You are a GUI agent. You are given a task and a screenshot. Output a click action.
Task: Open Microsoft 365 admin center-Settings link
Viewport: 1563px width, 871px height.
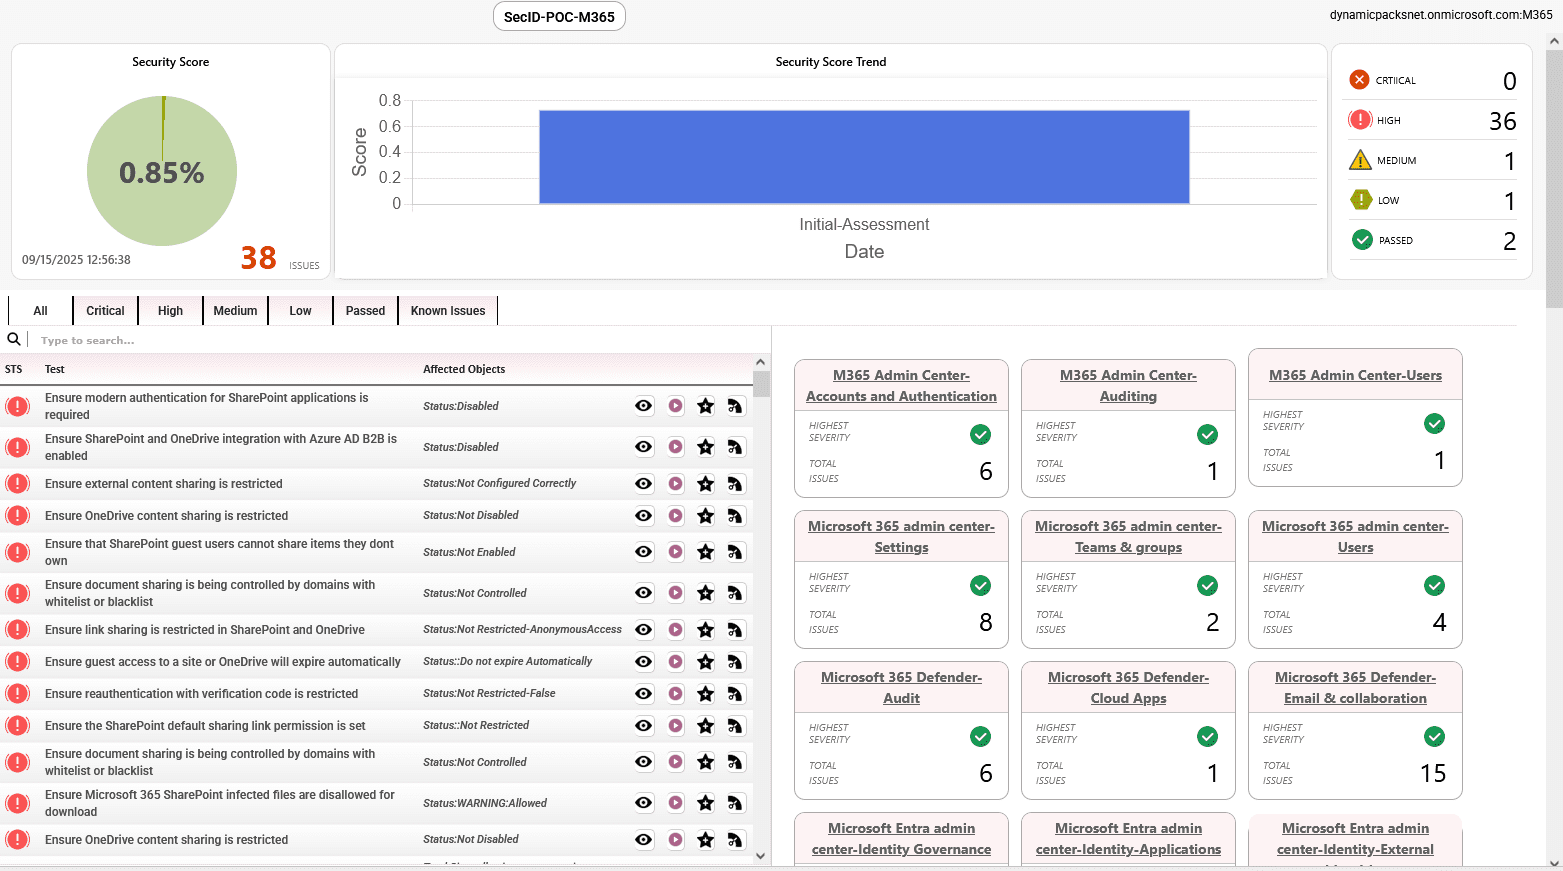901,537
